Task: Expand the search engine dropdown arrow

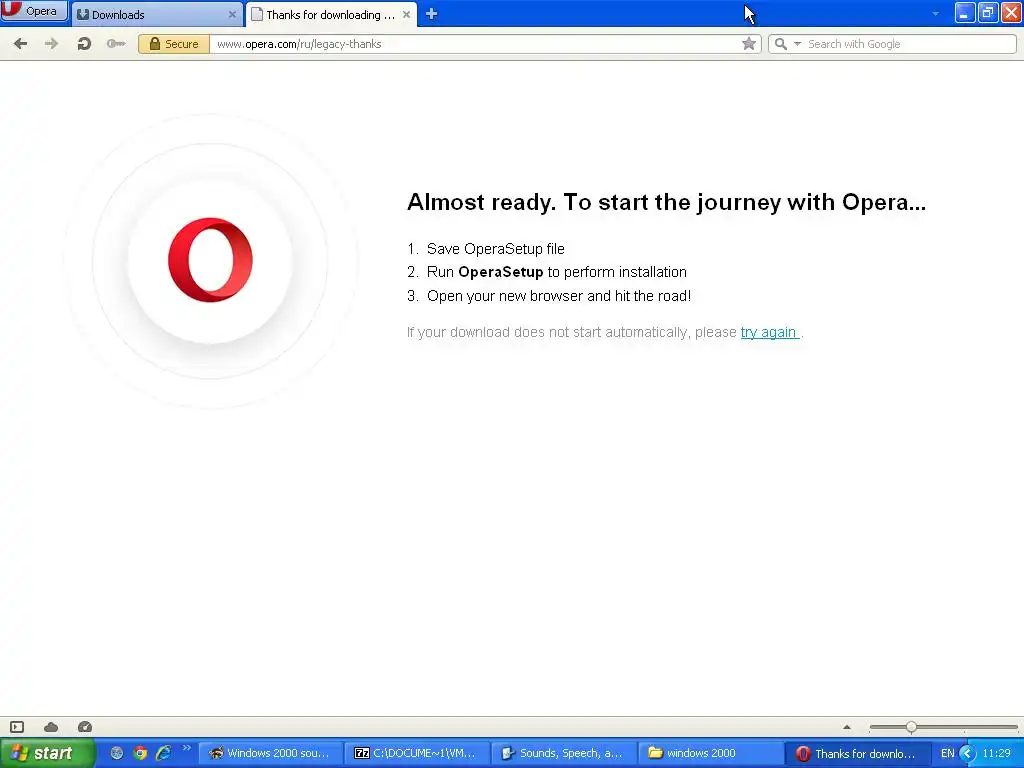Action: pyautogui.click(x=797, y=44)
